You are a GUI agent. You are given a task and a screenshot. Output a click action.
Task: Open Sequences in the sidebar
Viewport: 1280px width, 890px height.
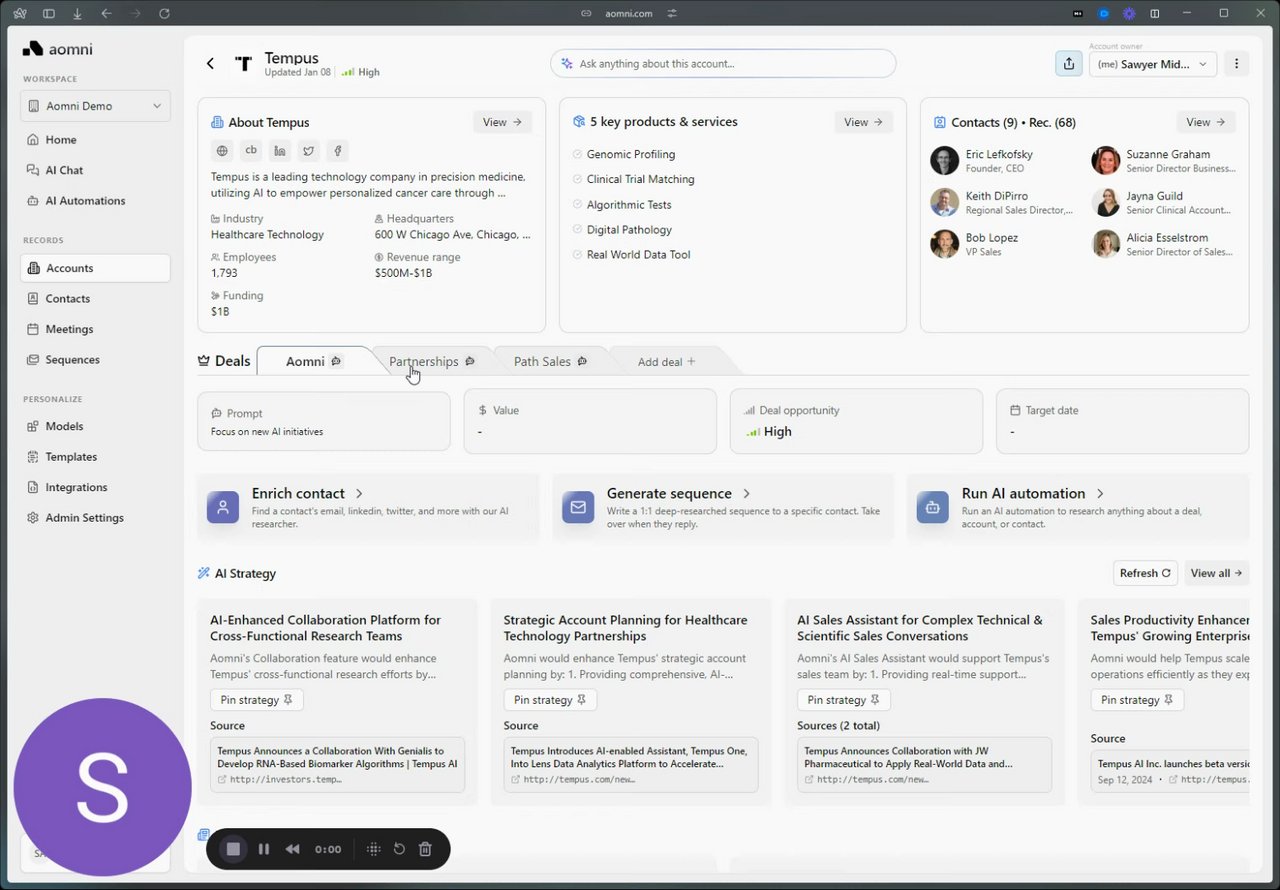pyautogui.click(x=95, y=360)
